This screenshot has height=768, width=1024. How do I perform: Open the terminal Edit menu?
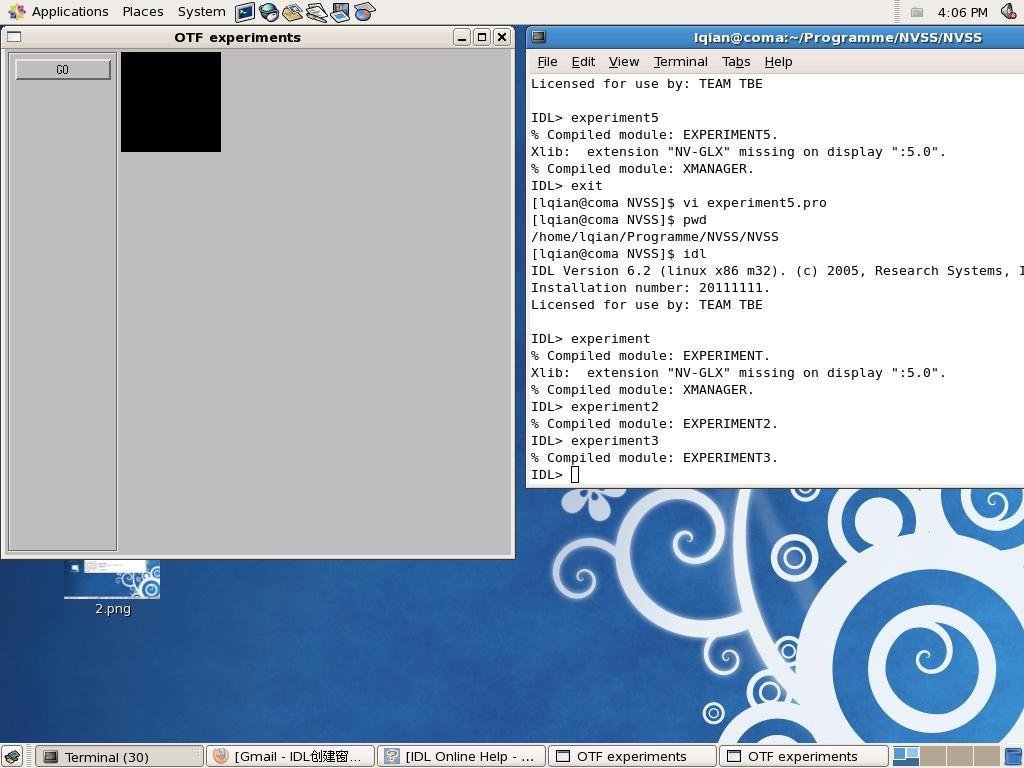[583, 62]
